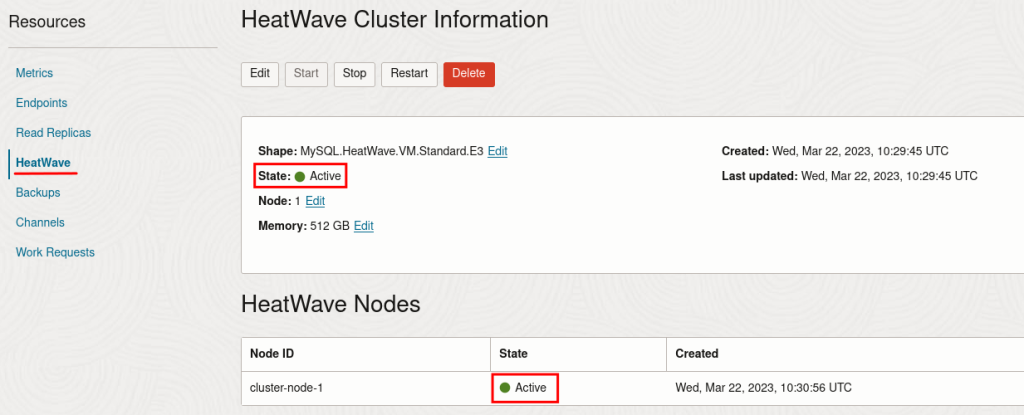
Task: Open the Channels resource link
Action: click(x=40, y=222)
